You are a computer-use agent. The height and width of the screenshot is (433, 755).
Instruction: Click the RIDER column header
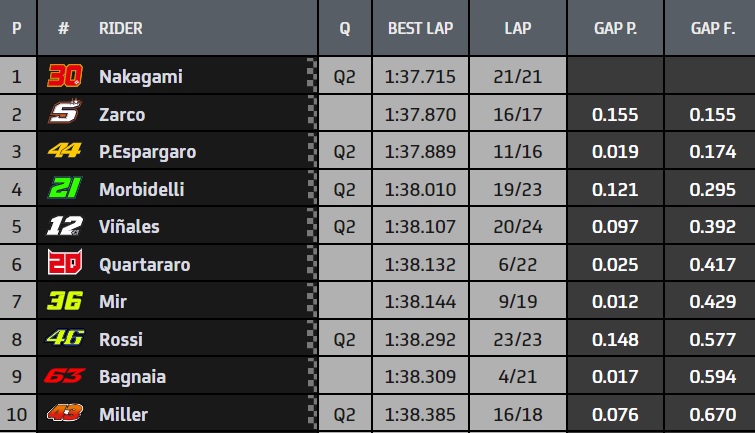[x=121, y=28]
